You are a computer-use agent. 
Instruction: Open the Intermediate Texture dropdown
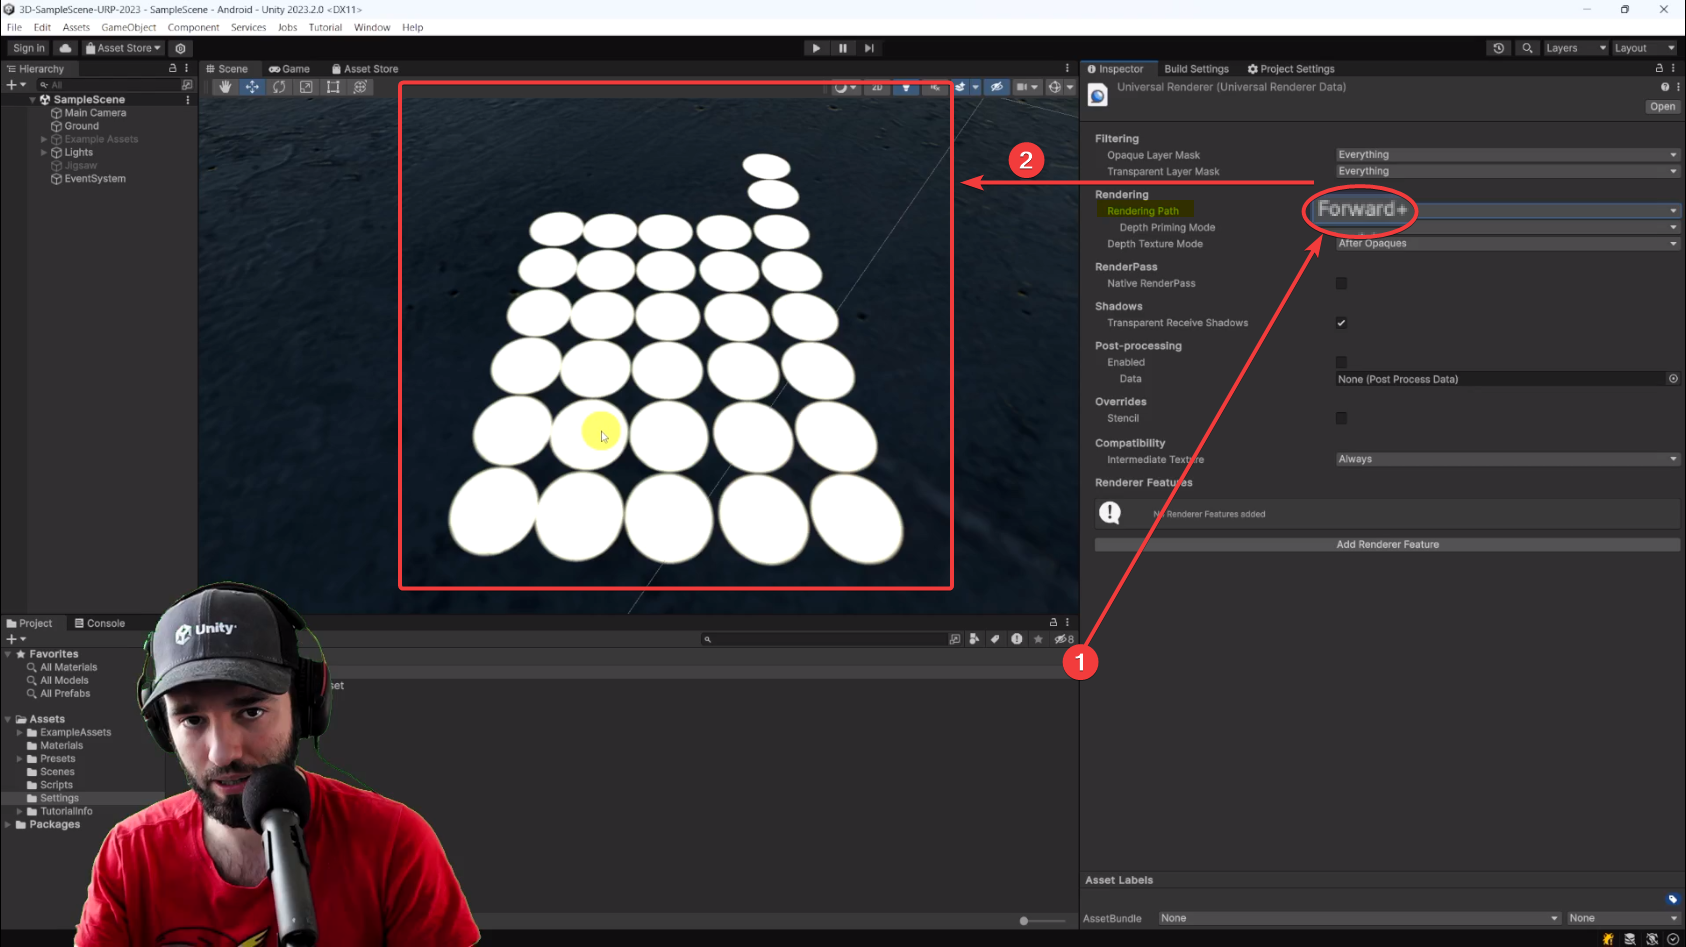(1506, 459)
